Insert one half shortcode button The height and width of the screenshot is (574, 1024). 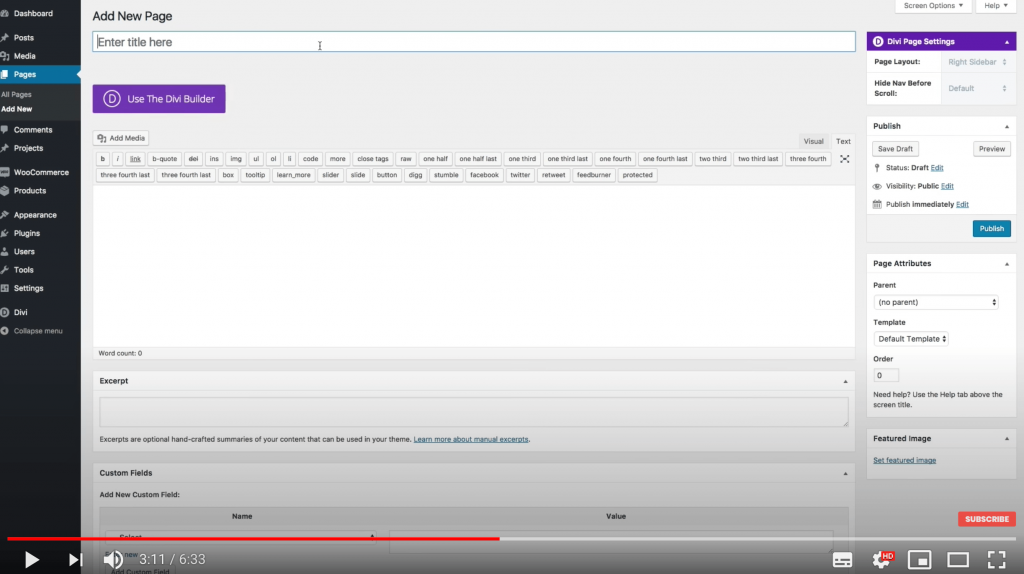pyautogui.click(x=435, y=159)
